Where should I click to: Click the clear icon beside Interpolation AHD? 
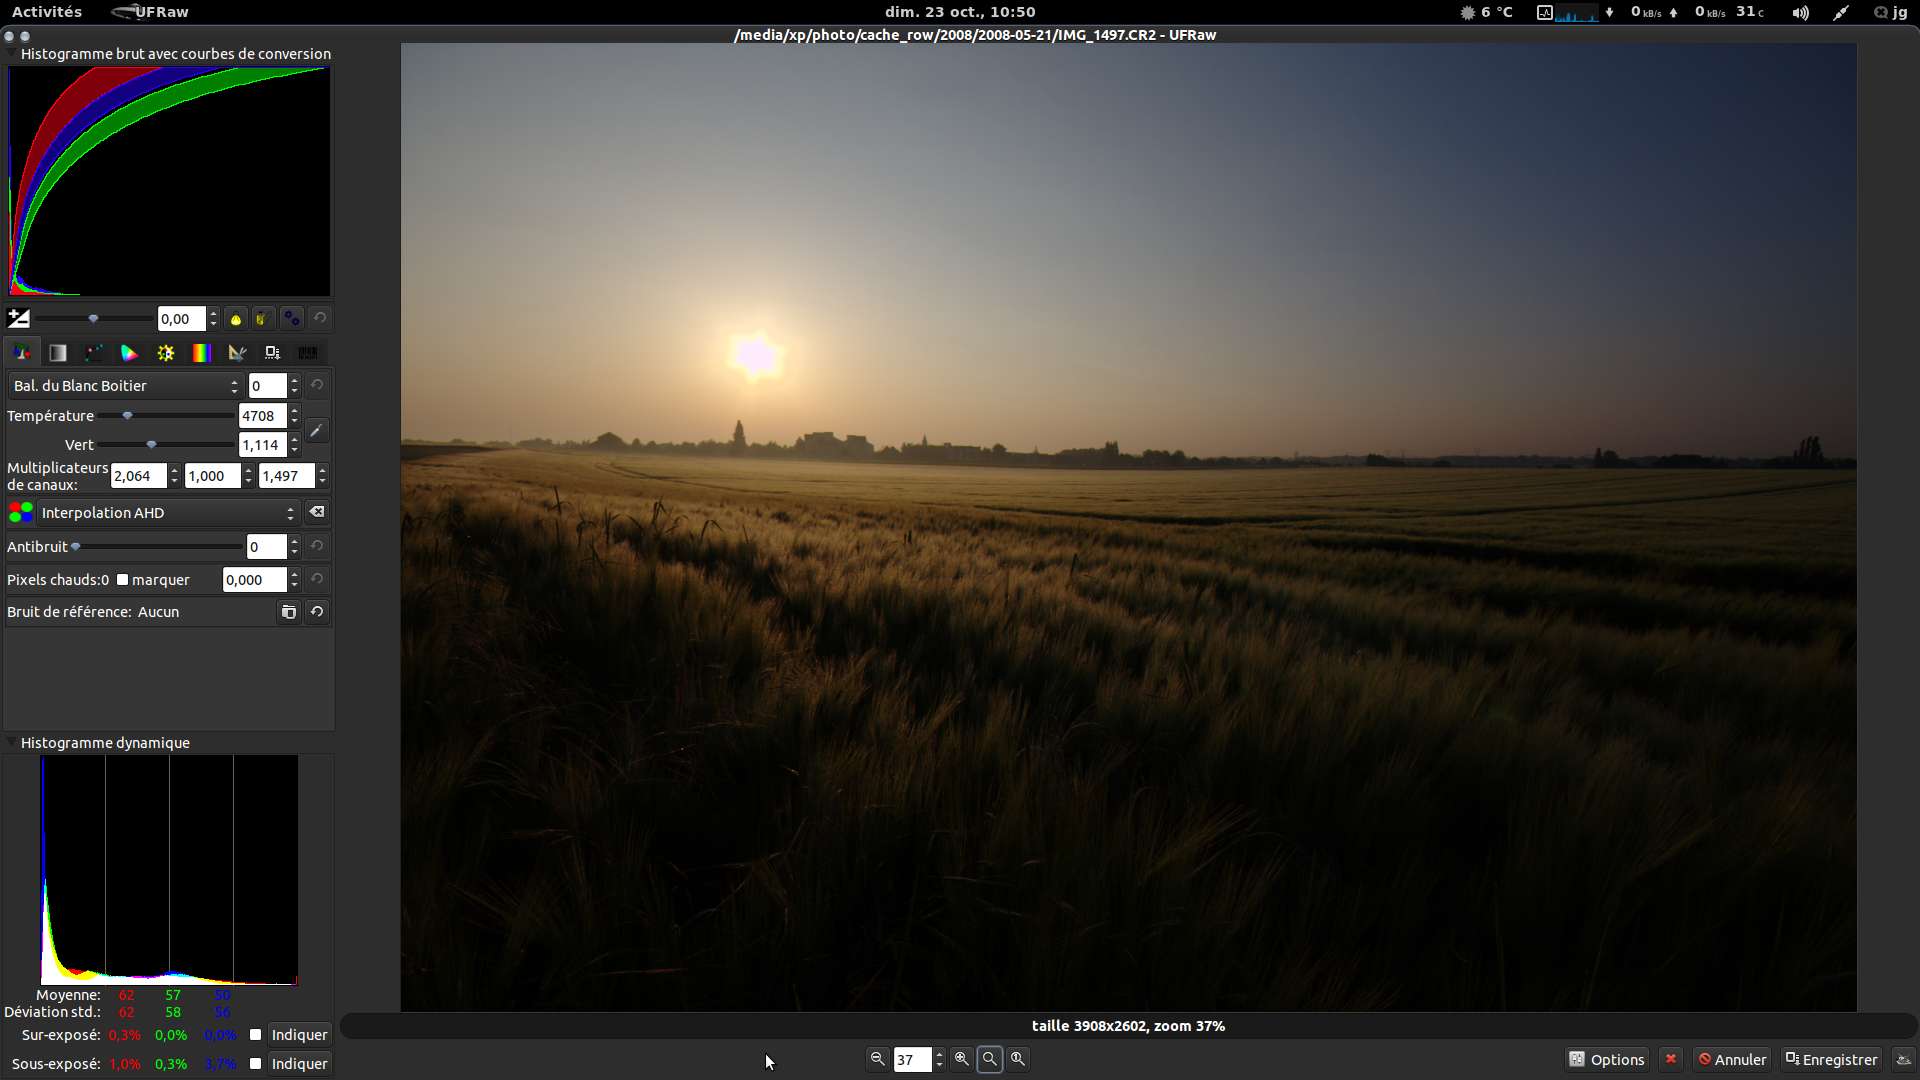317,513
